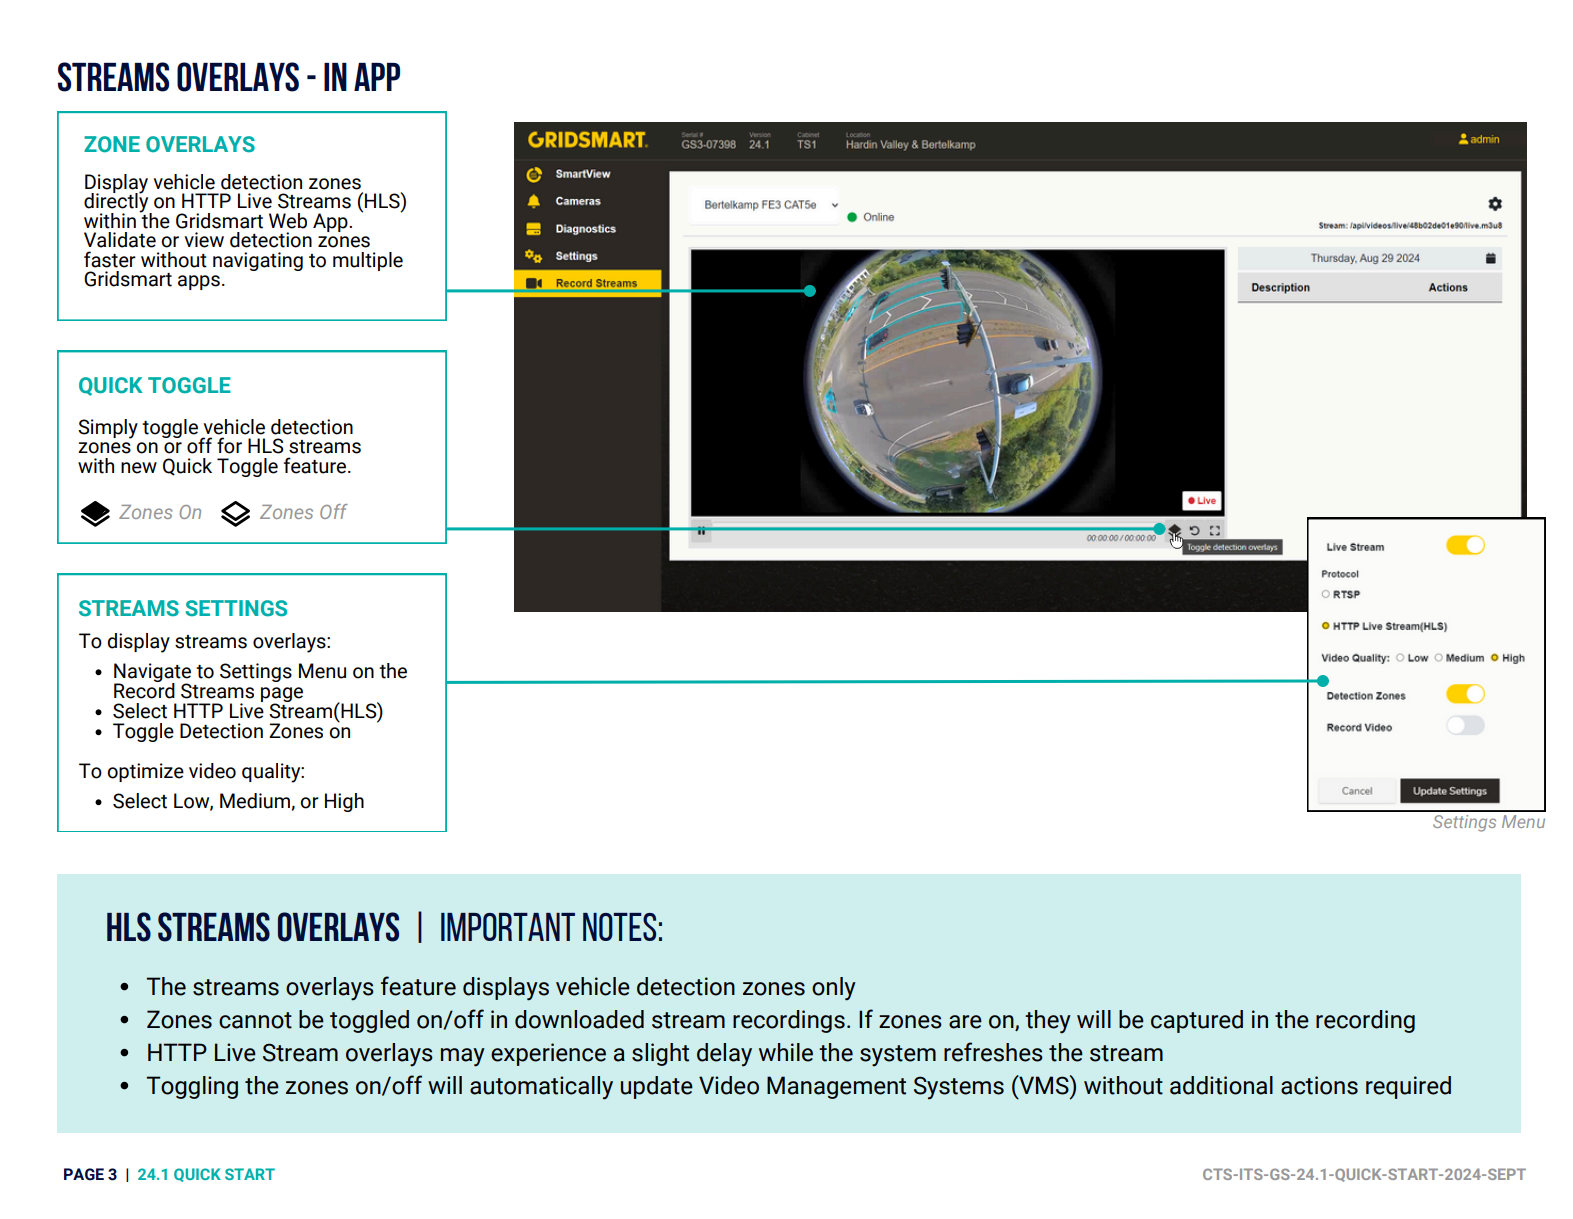The width and height of the screenshot is (1573, 1219).
Task: Select Low video quality
Action: tap(1401, 658)
